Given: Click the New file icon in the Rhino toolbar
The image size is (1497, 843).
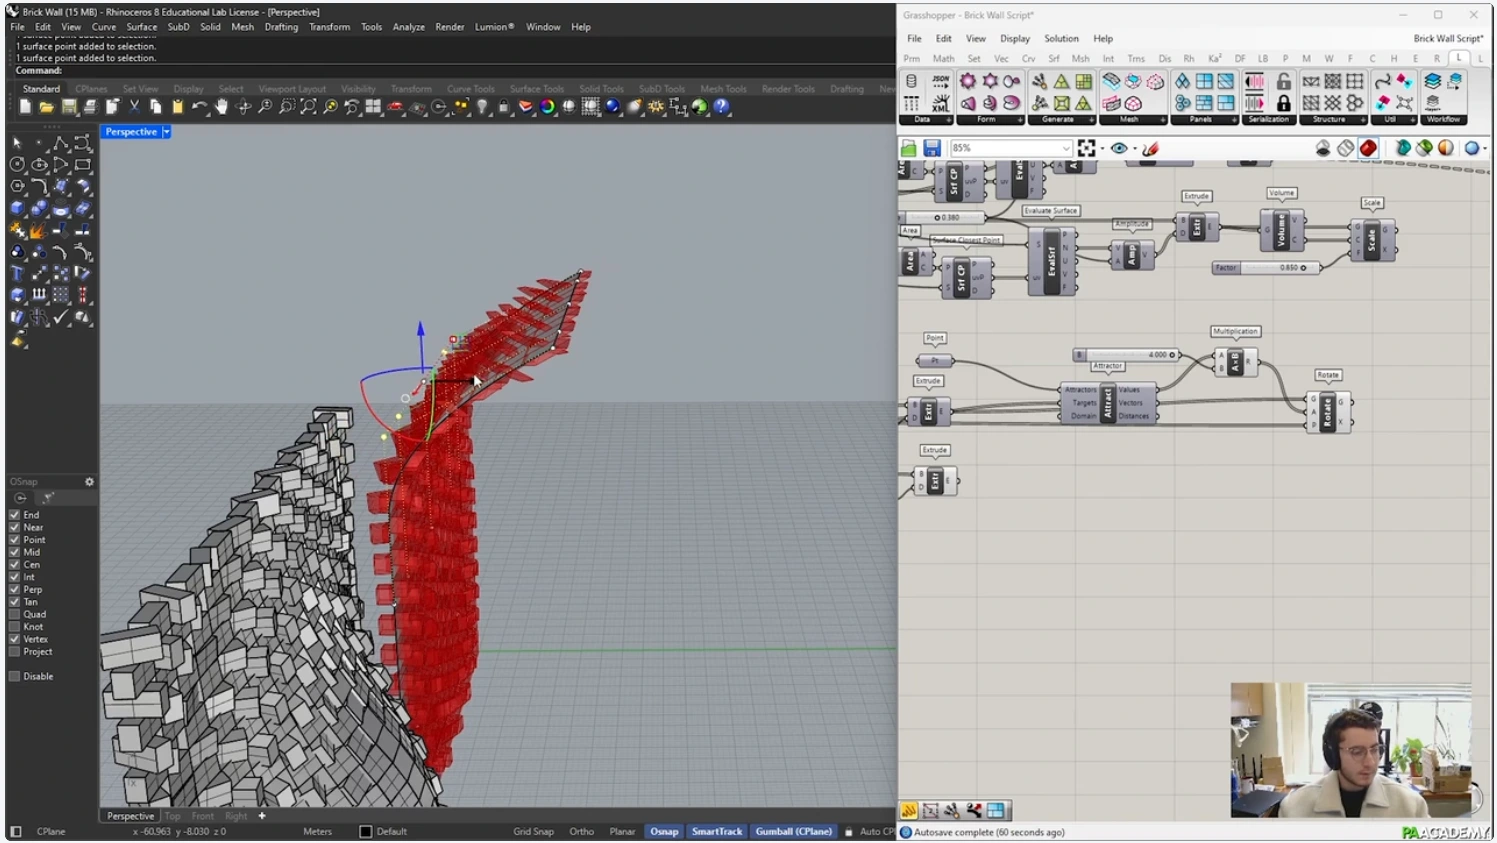Looking at the screenshot, I should click(x=25, y=106).
